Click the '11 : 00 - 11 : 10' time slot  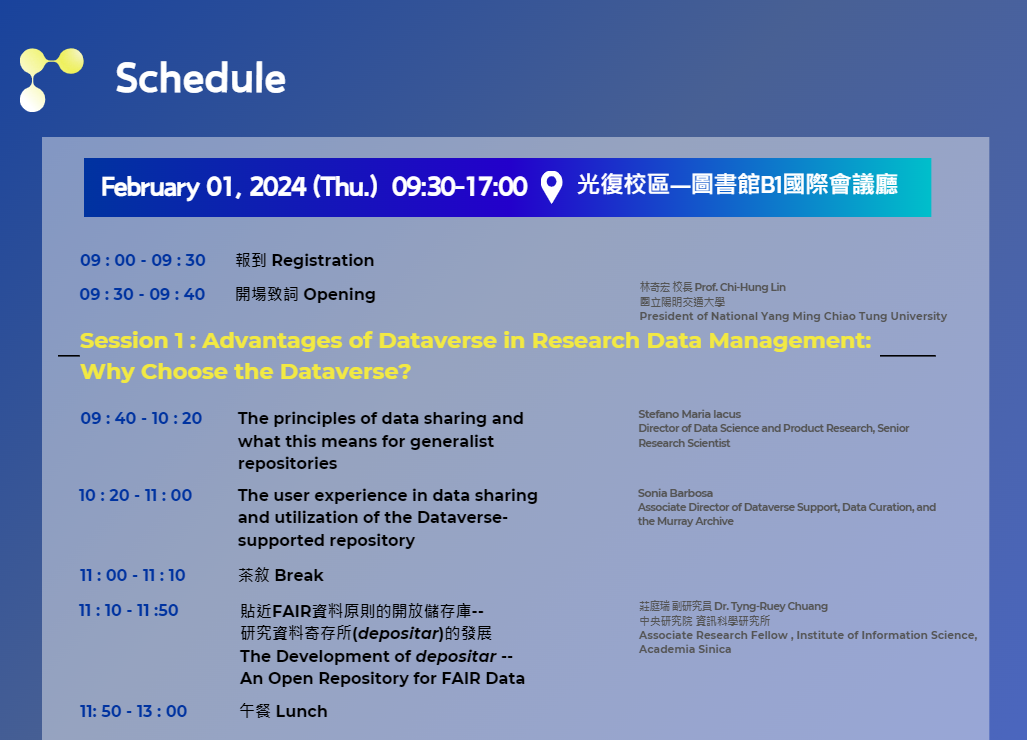pos(132,576)
